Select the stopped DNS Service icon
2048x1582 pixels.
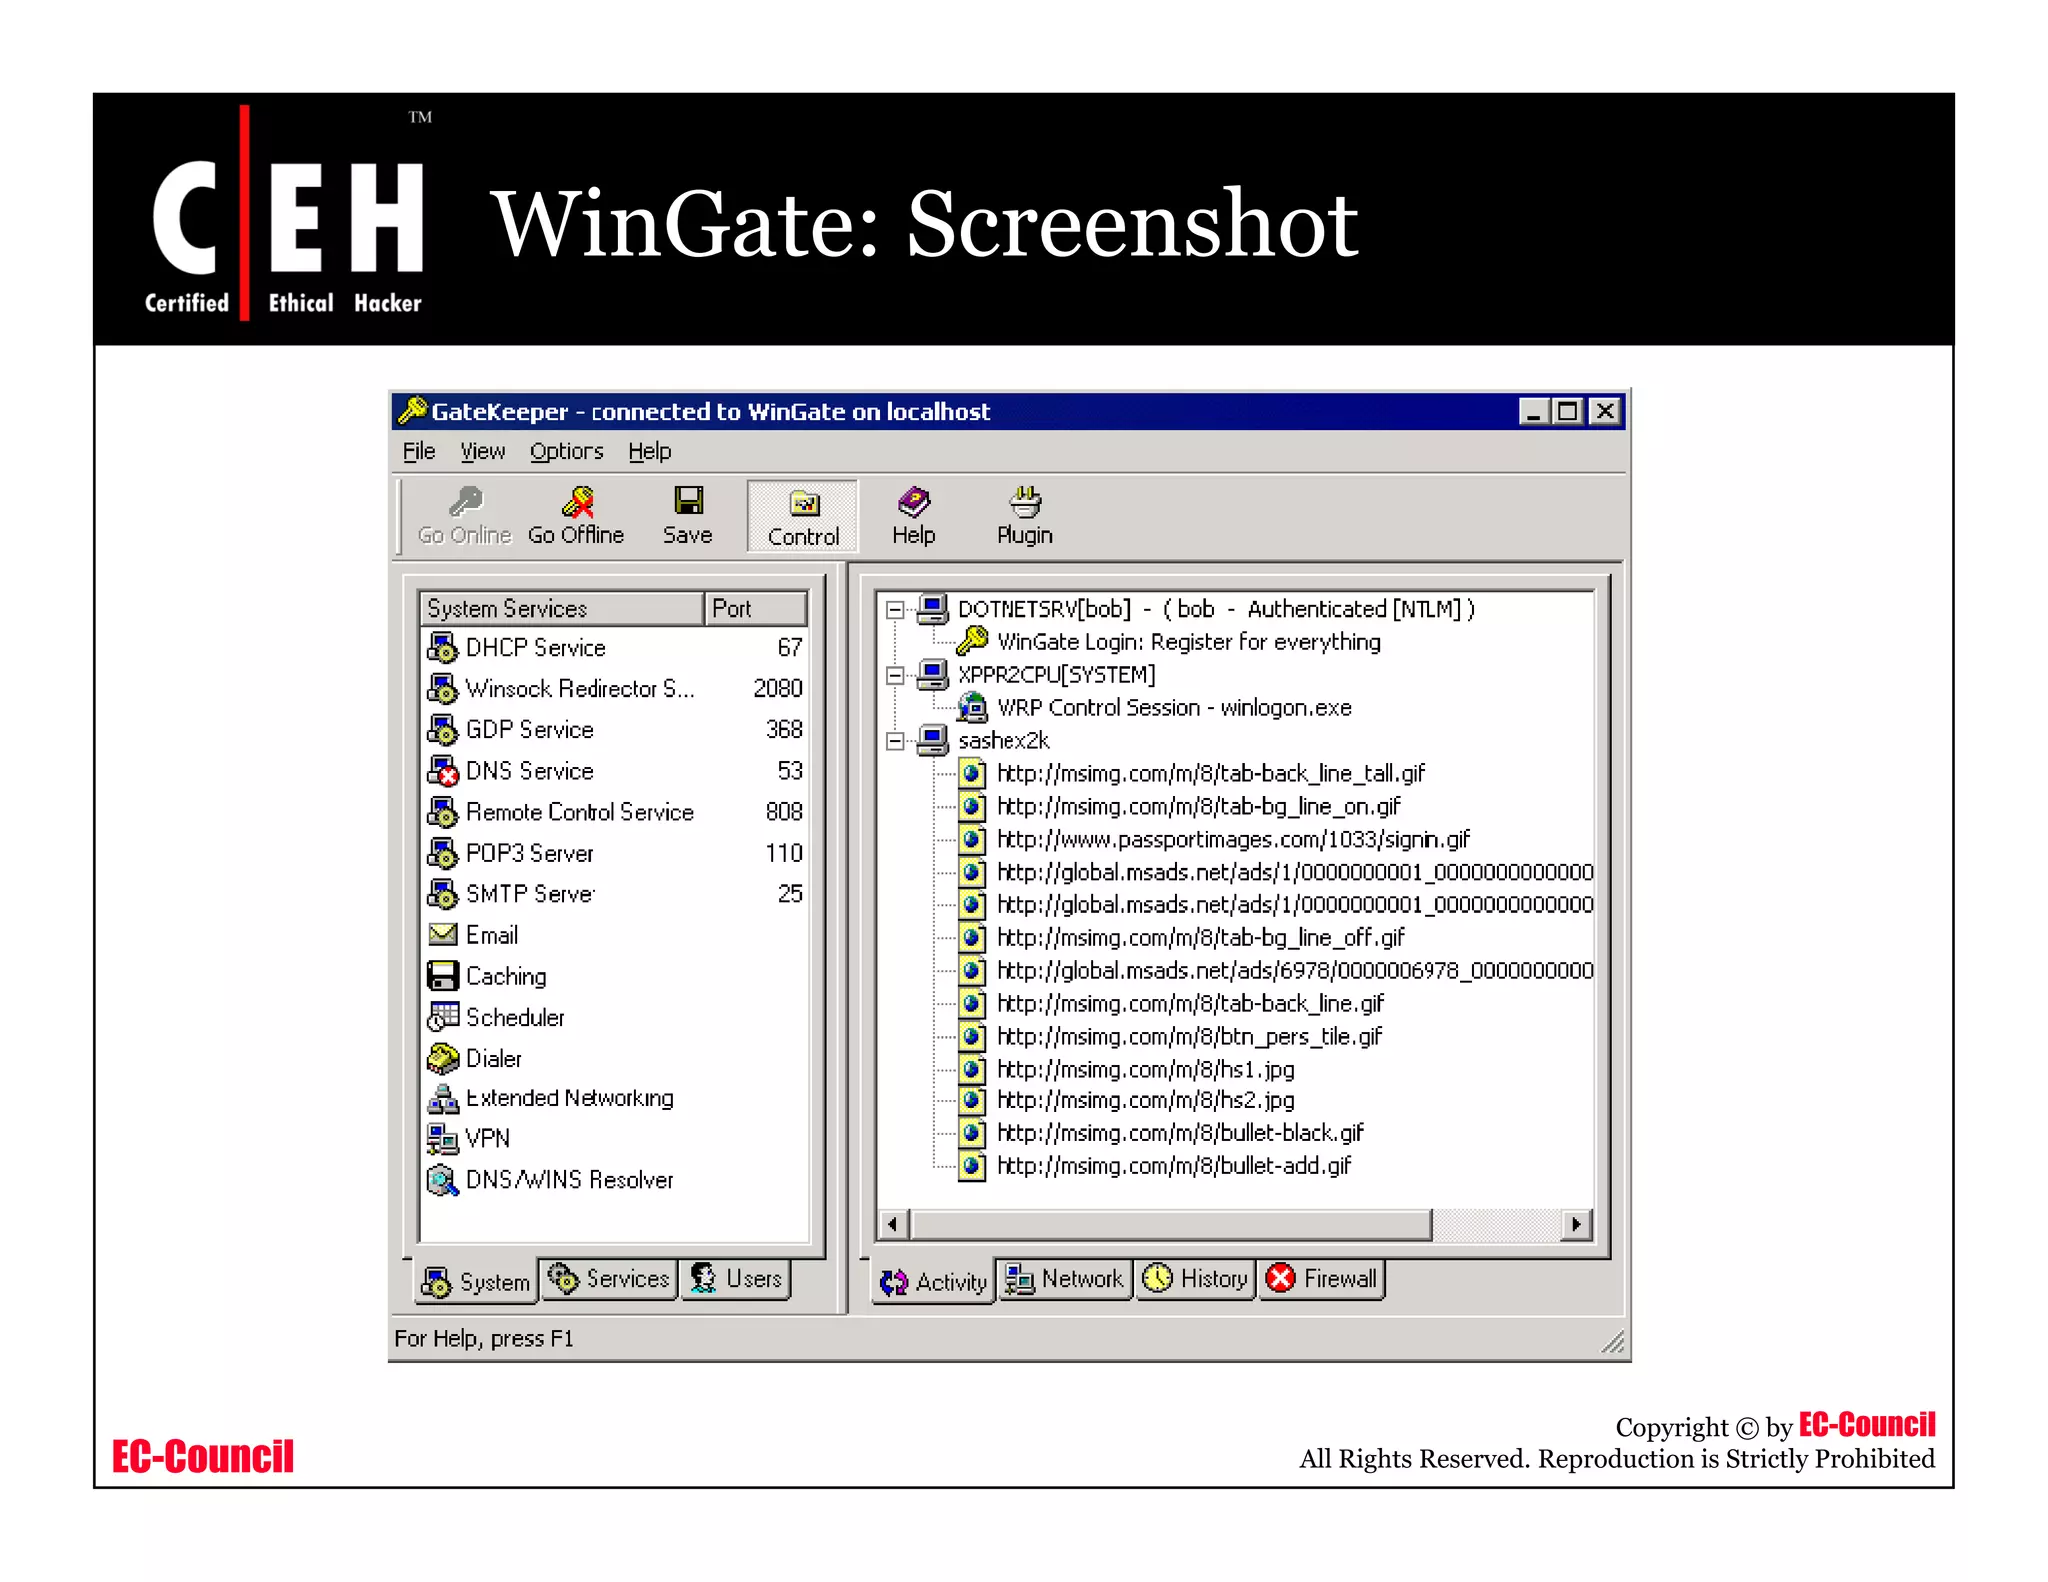pyautogui.click(x=442, y=770)
